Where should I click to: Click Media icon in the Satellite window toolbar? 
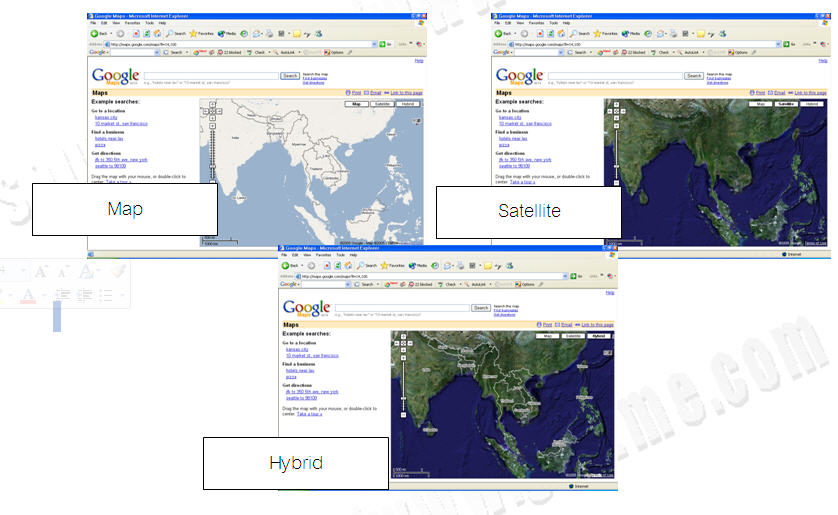pos(631,33)
